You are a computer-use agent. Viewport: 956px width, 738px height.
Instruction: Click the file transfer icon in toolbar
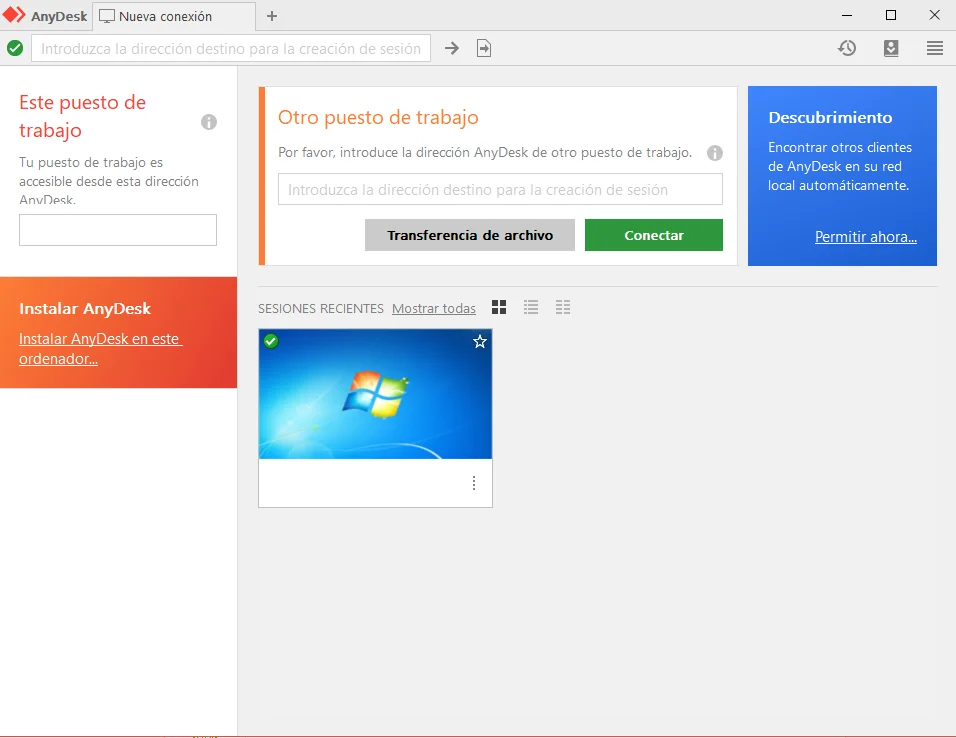tap(484, 48)
